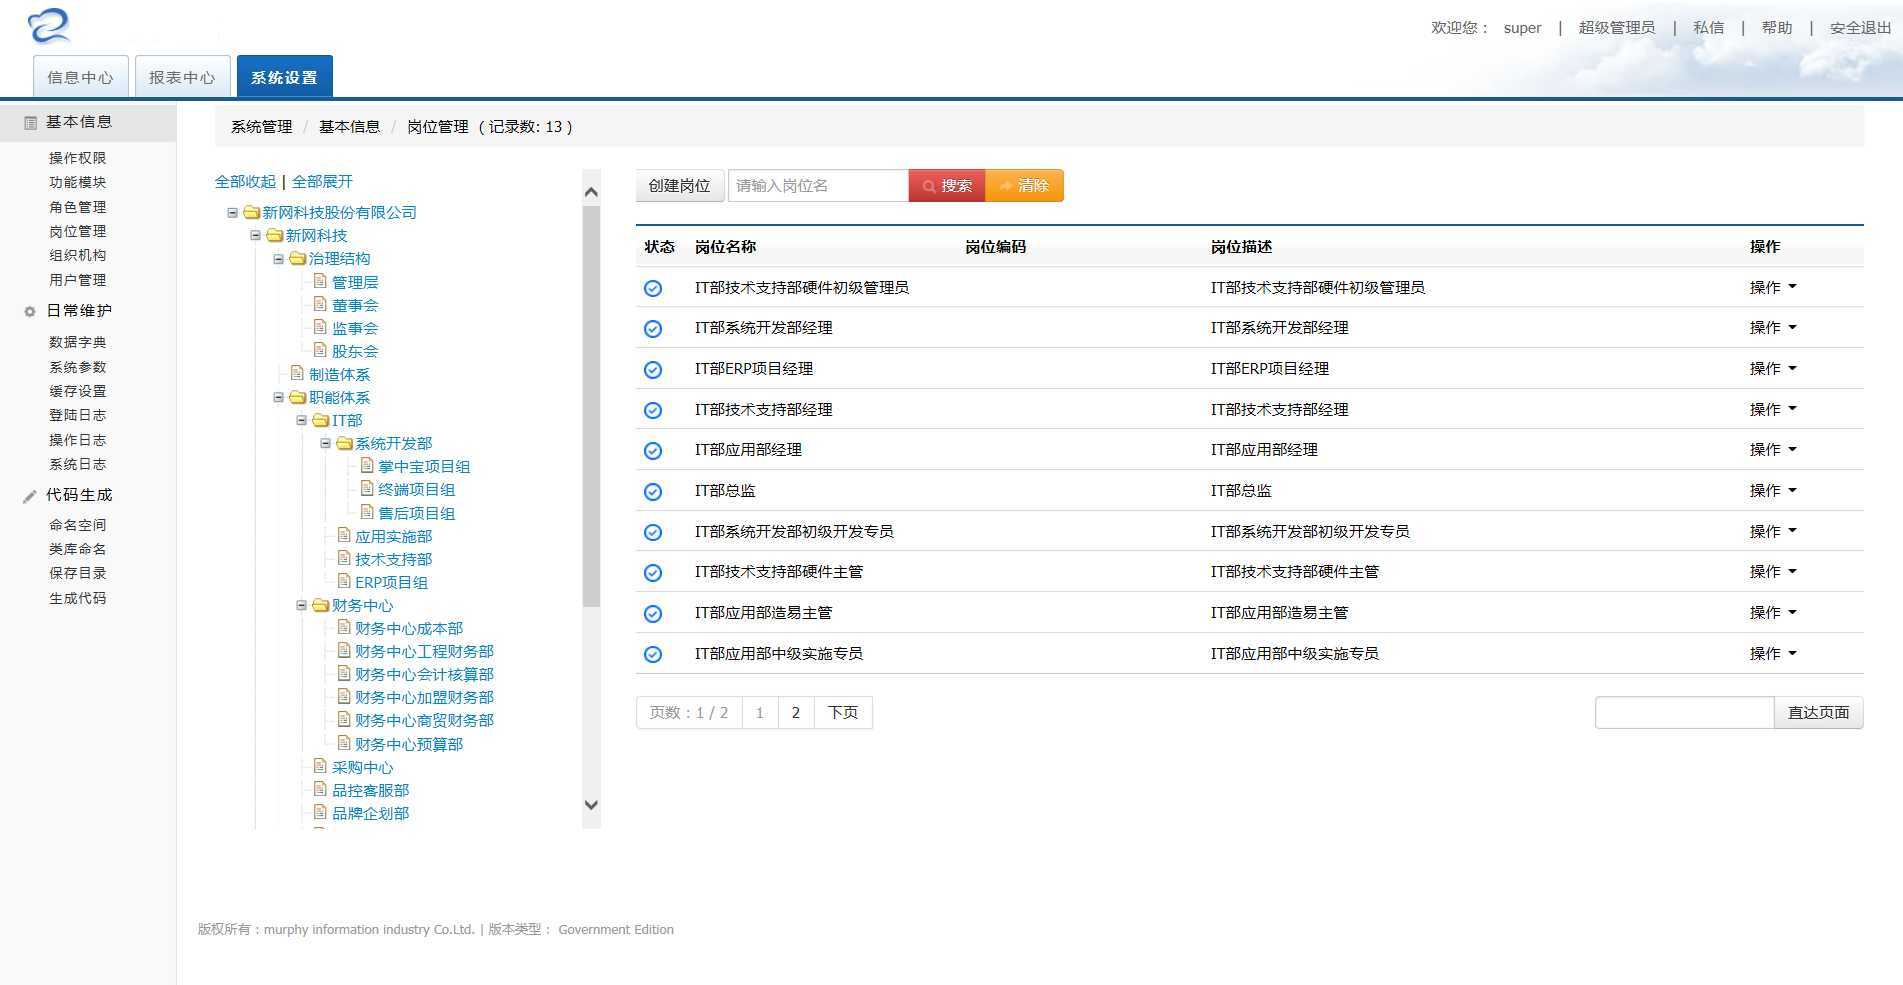Click status icon for IT部技术支持部硬件主管
The height and width of the screenshot is (985, 1903).
coord(653,573)
